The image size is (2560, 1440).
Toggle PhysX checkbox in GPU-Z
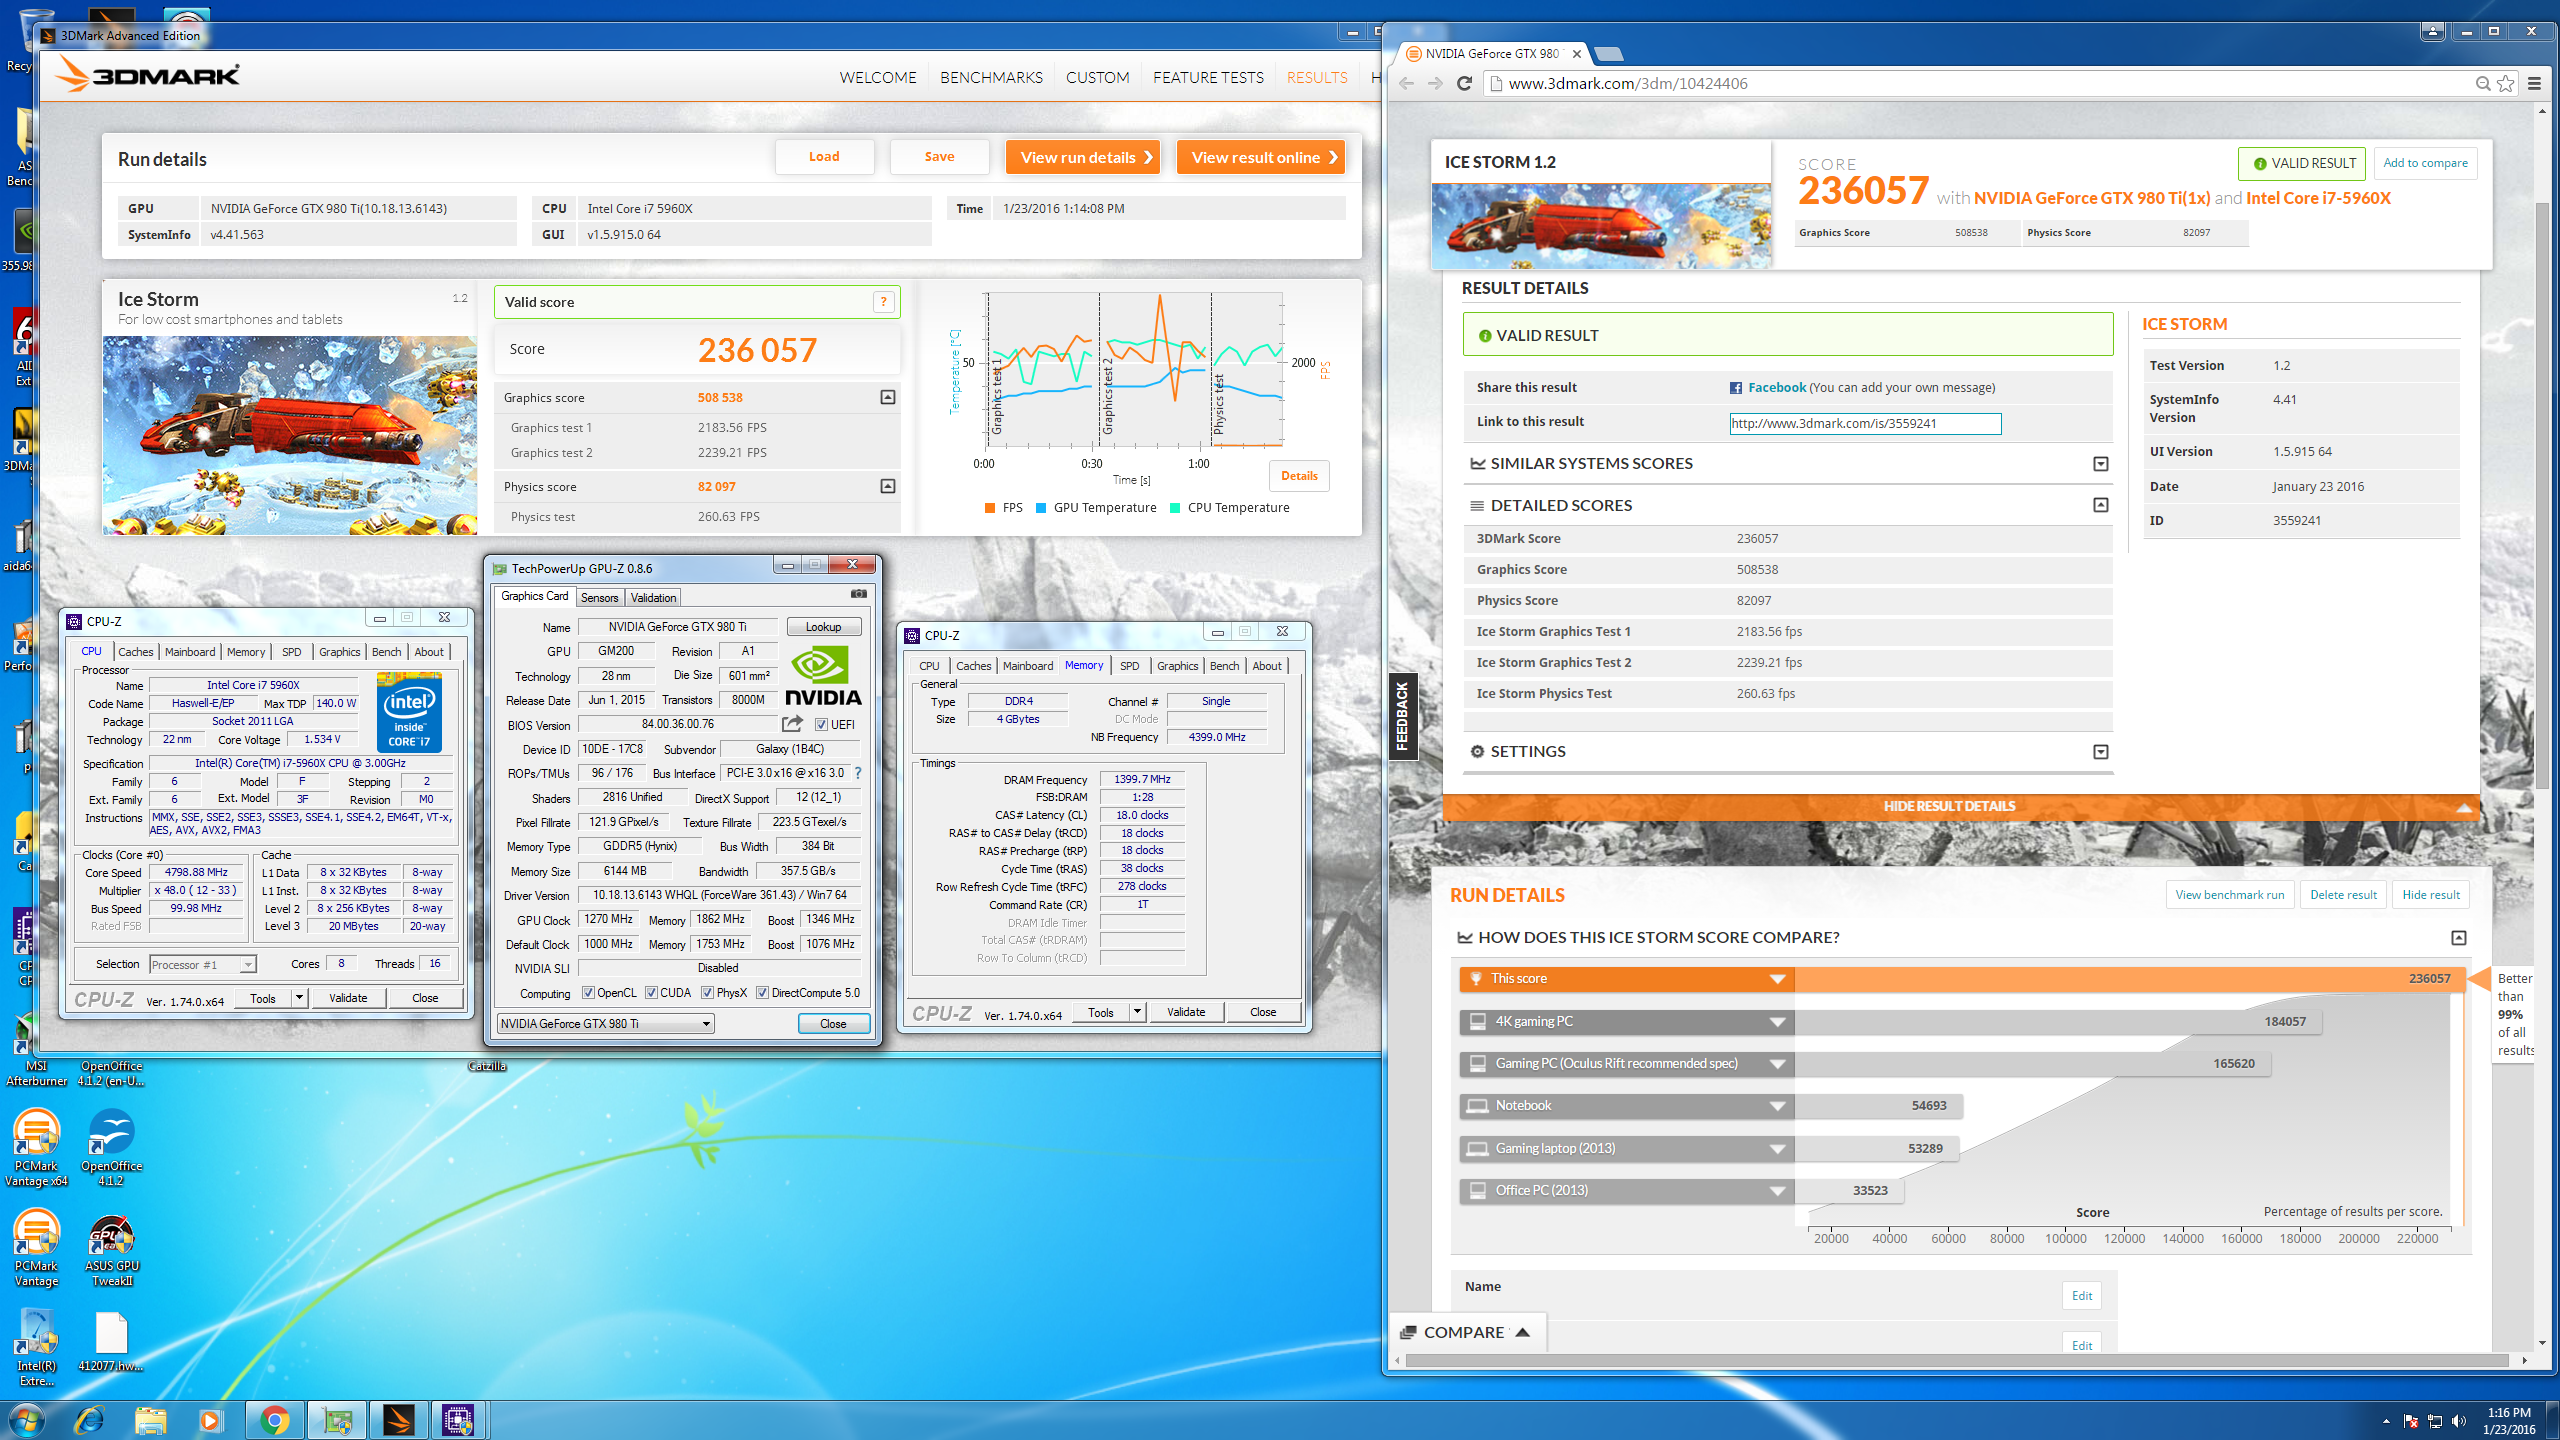(x=707, y=993)
